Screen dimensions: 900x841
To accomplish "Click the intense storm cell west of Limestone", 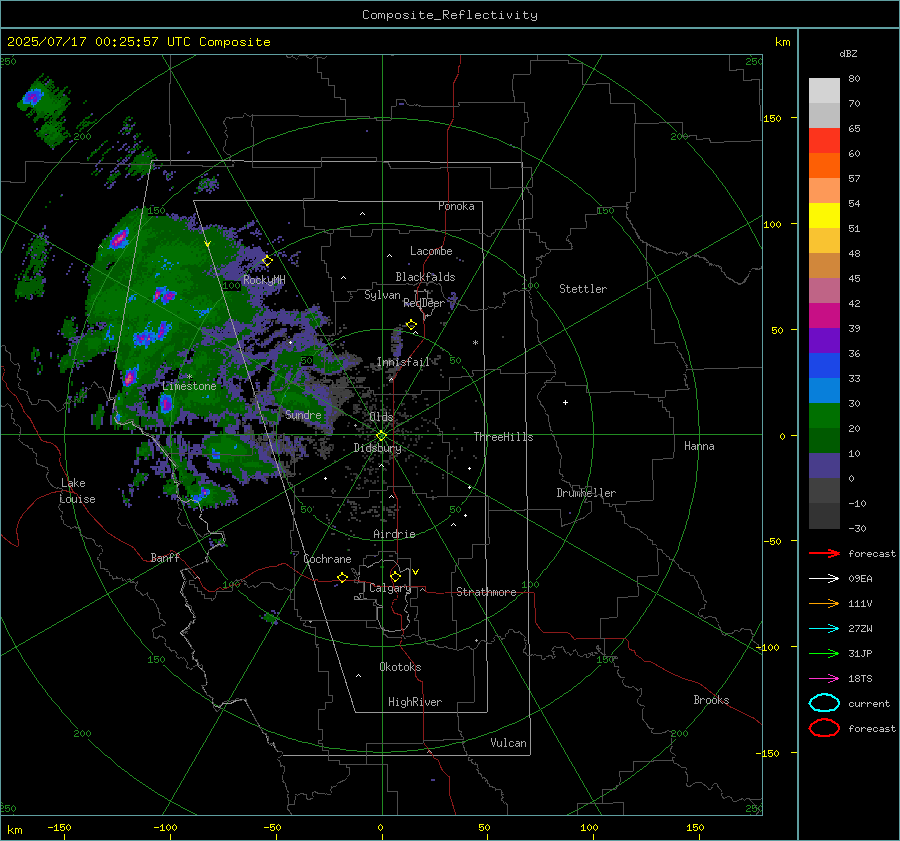I will [x=130, y=377].
